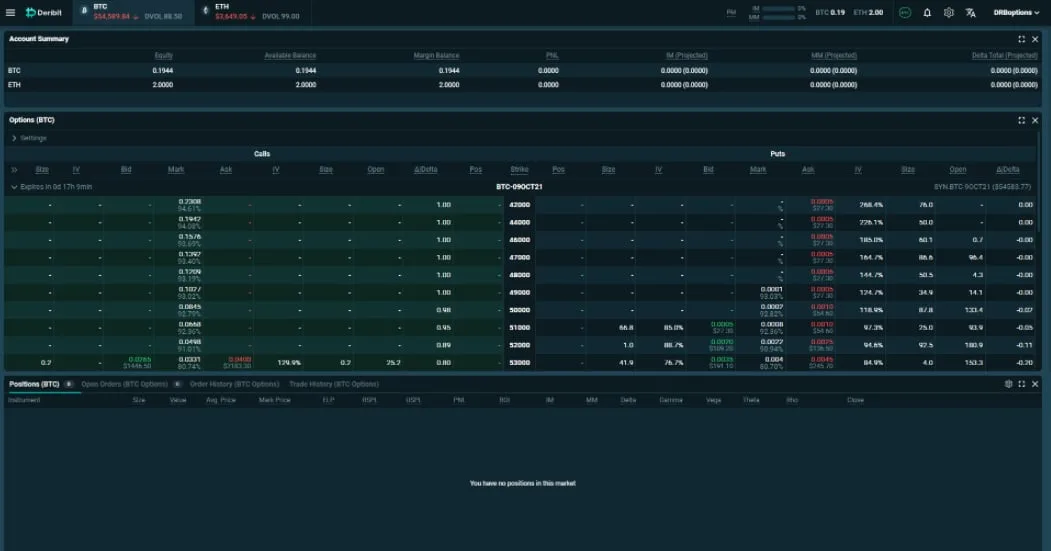
Task: Open the notifications bell
Action: [x=927, y=13]
